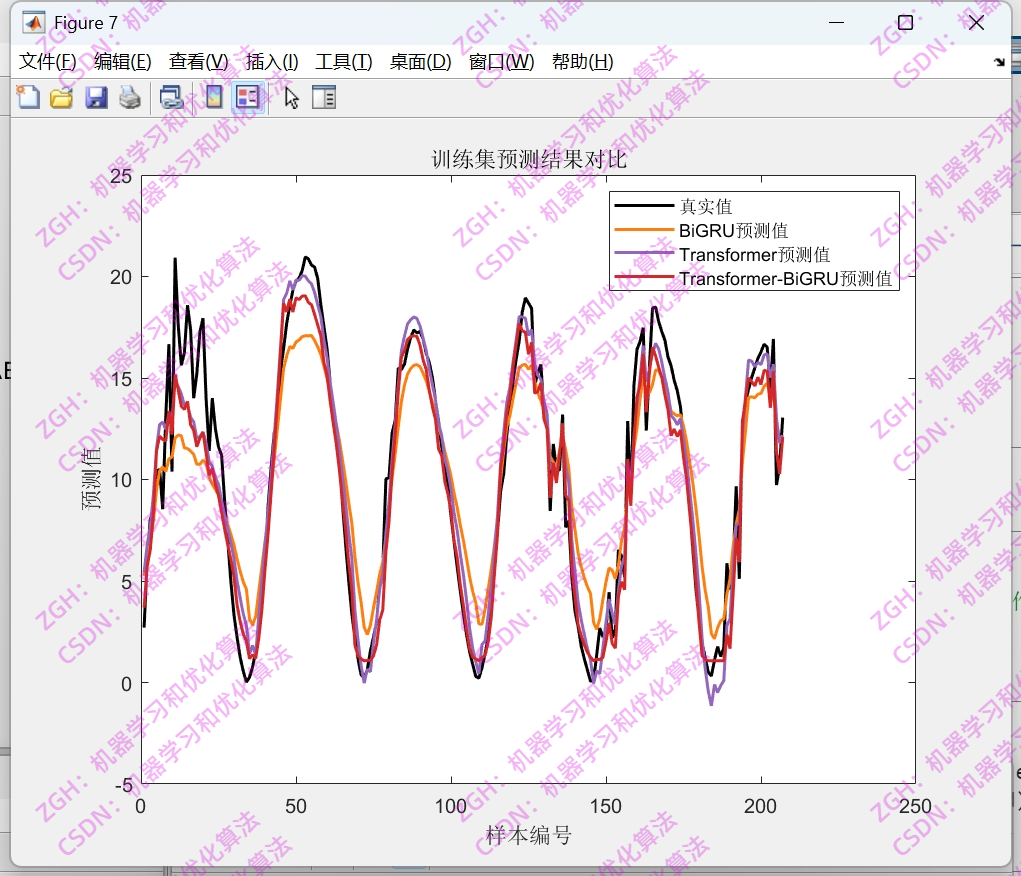
Task: Open the Property Inspector icon at toolbar end
Action: pyautogui.click(x=323, y=97)
